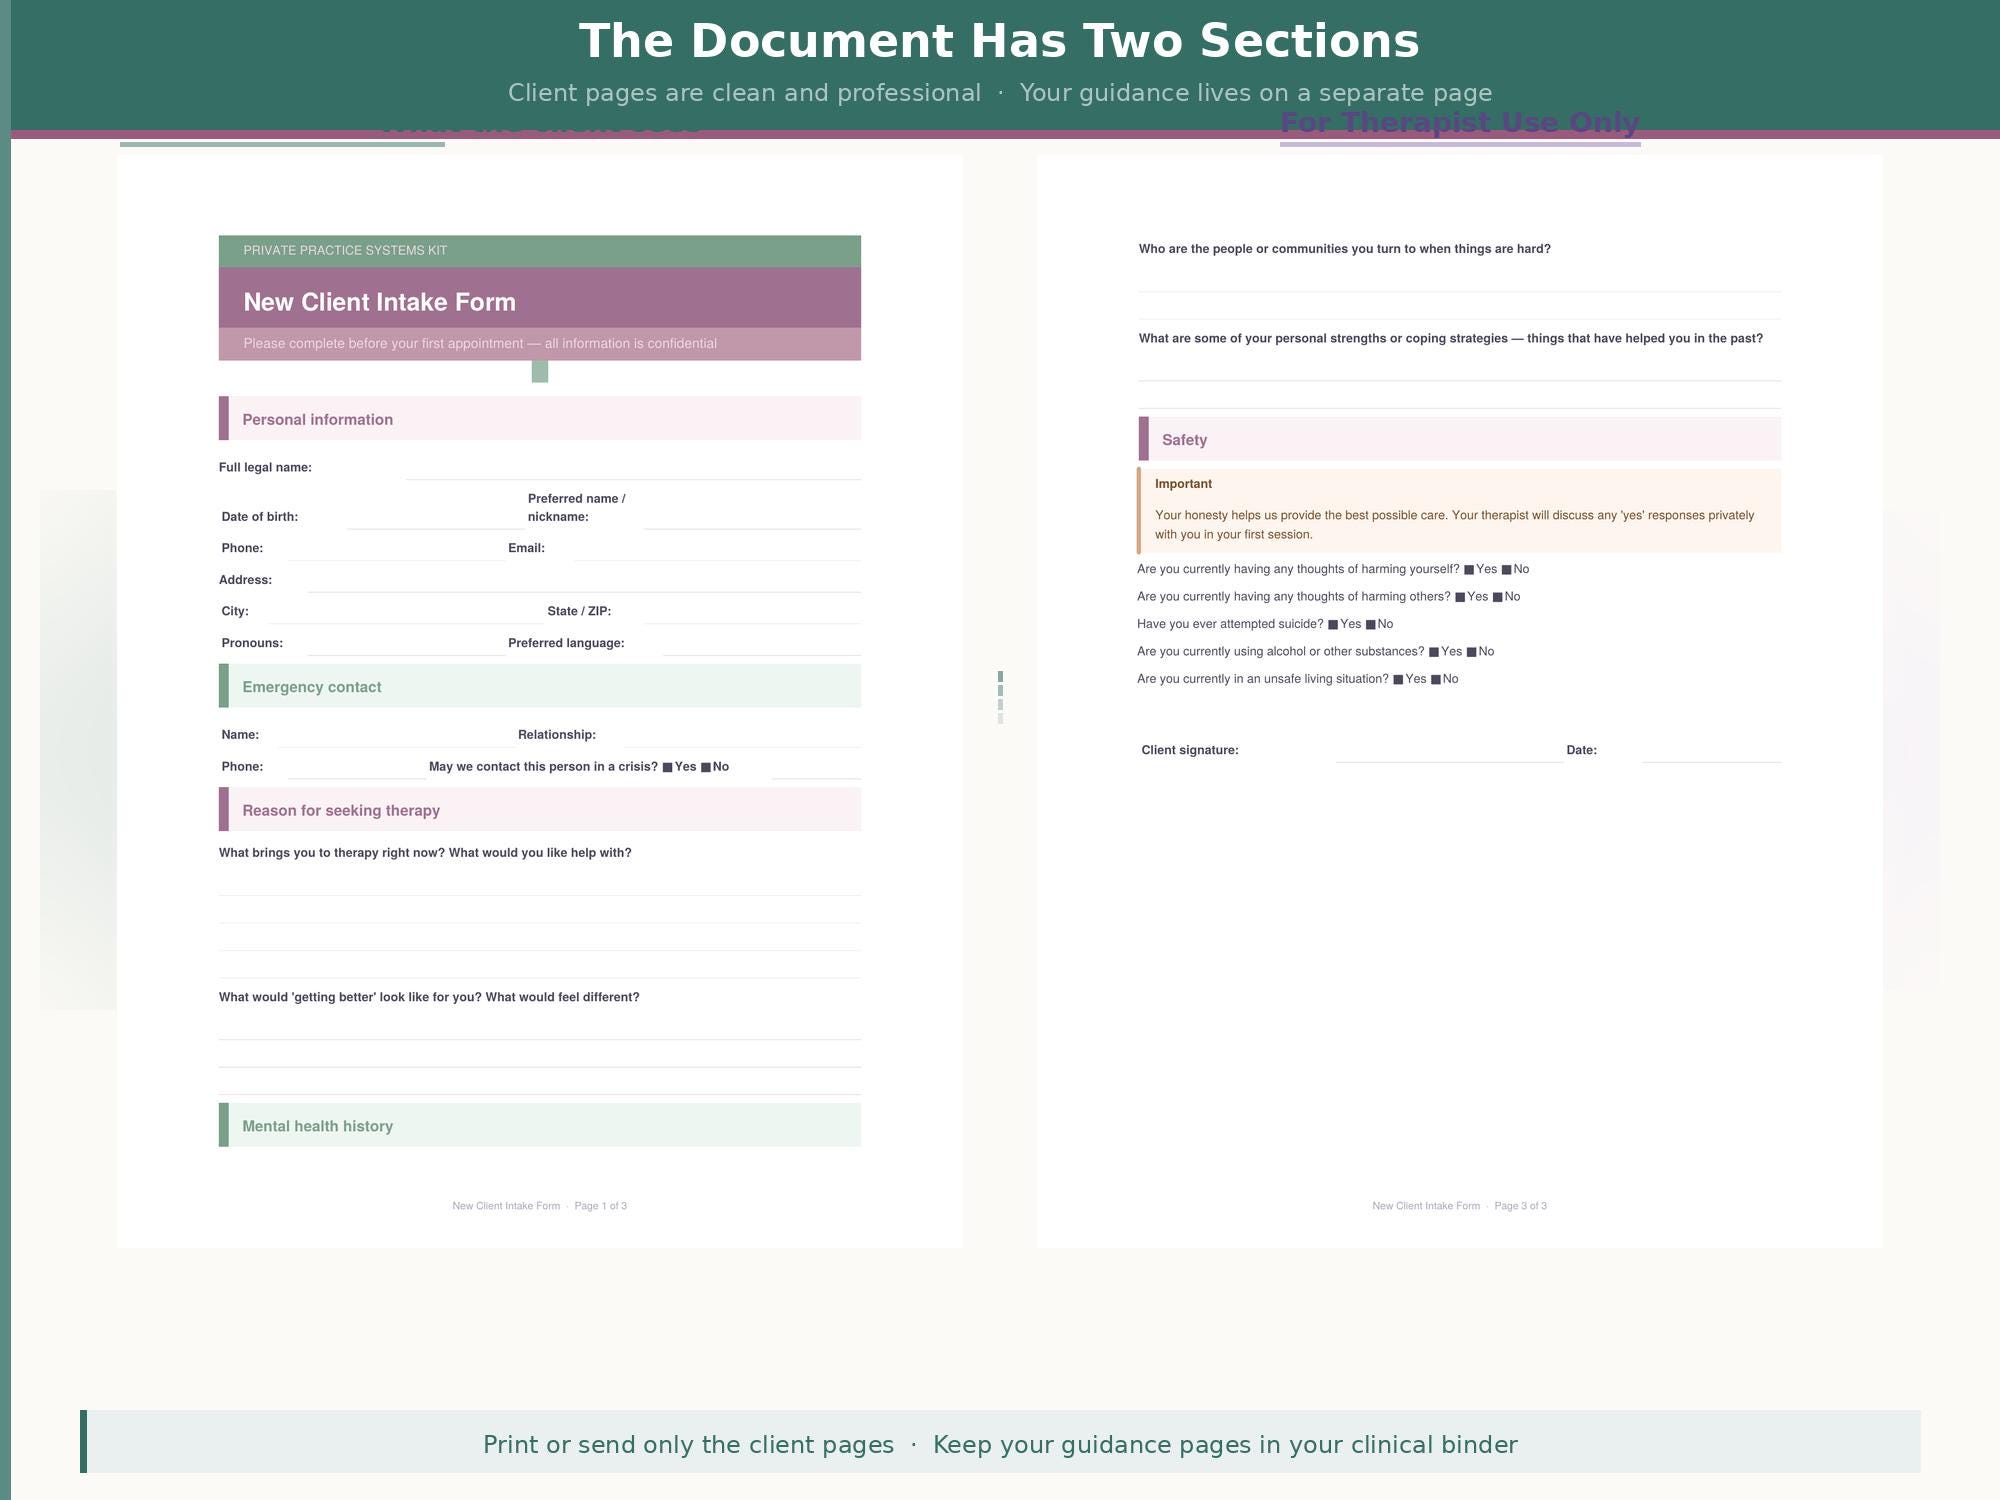2000x1500 pixels.
Task: Select the Reason for seeking therapy heading
Action: 540,809
